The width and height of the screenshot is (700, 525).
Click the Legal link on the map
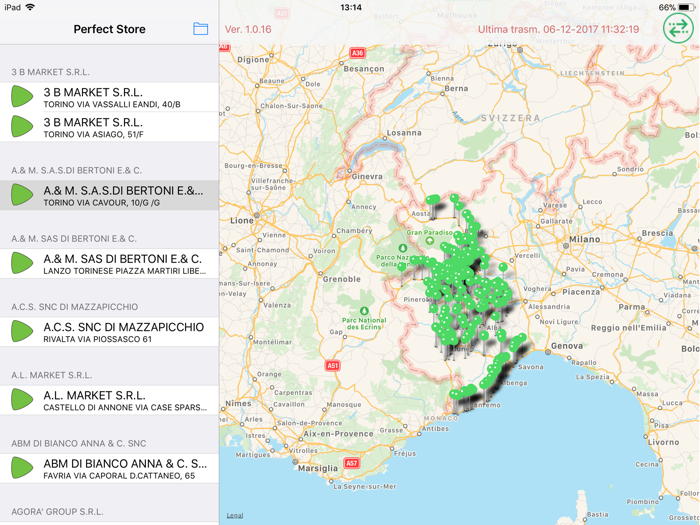coord(235,515)
